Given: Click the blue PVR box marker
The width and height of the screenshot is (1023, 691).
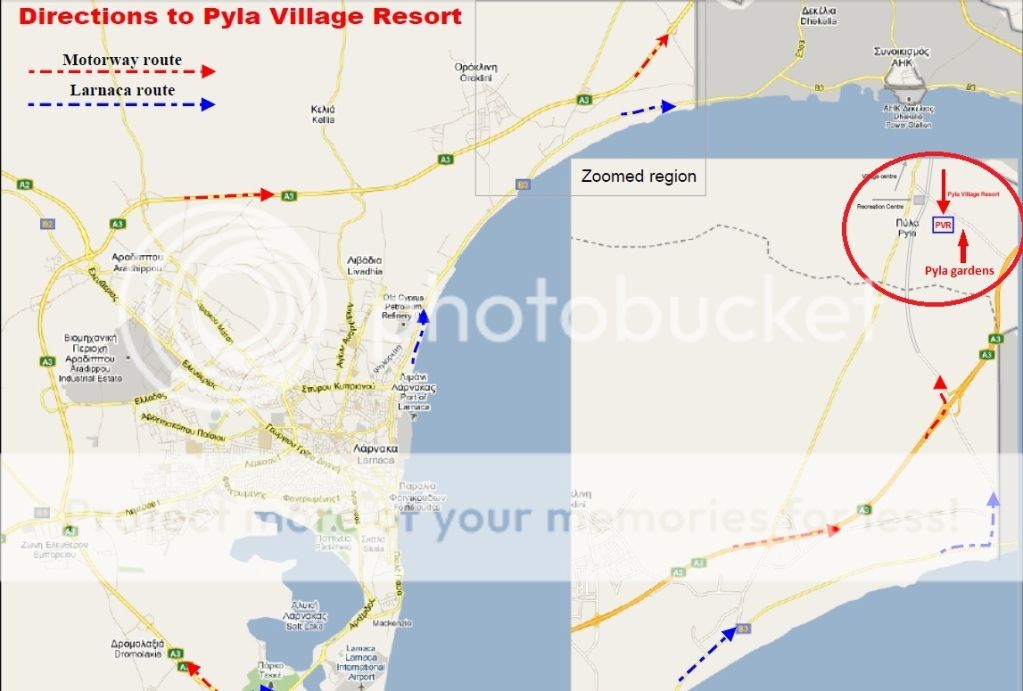Looking at the screenshot, I should pos(943,225).
